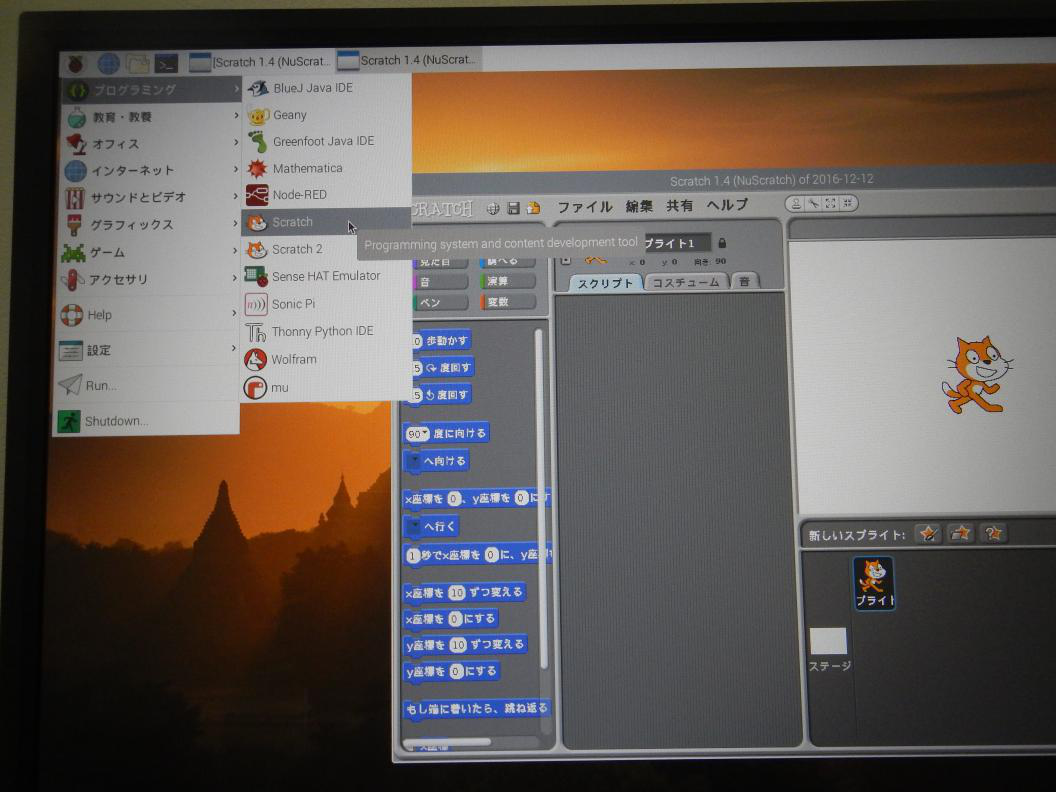Click the Raspberry Pi menu button
The width and height of the screenshot is (1056, 792).
(x=75, y=64)
